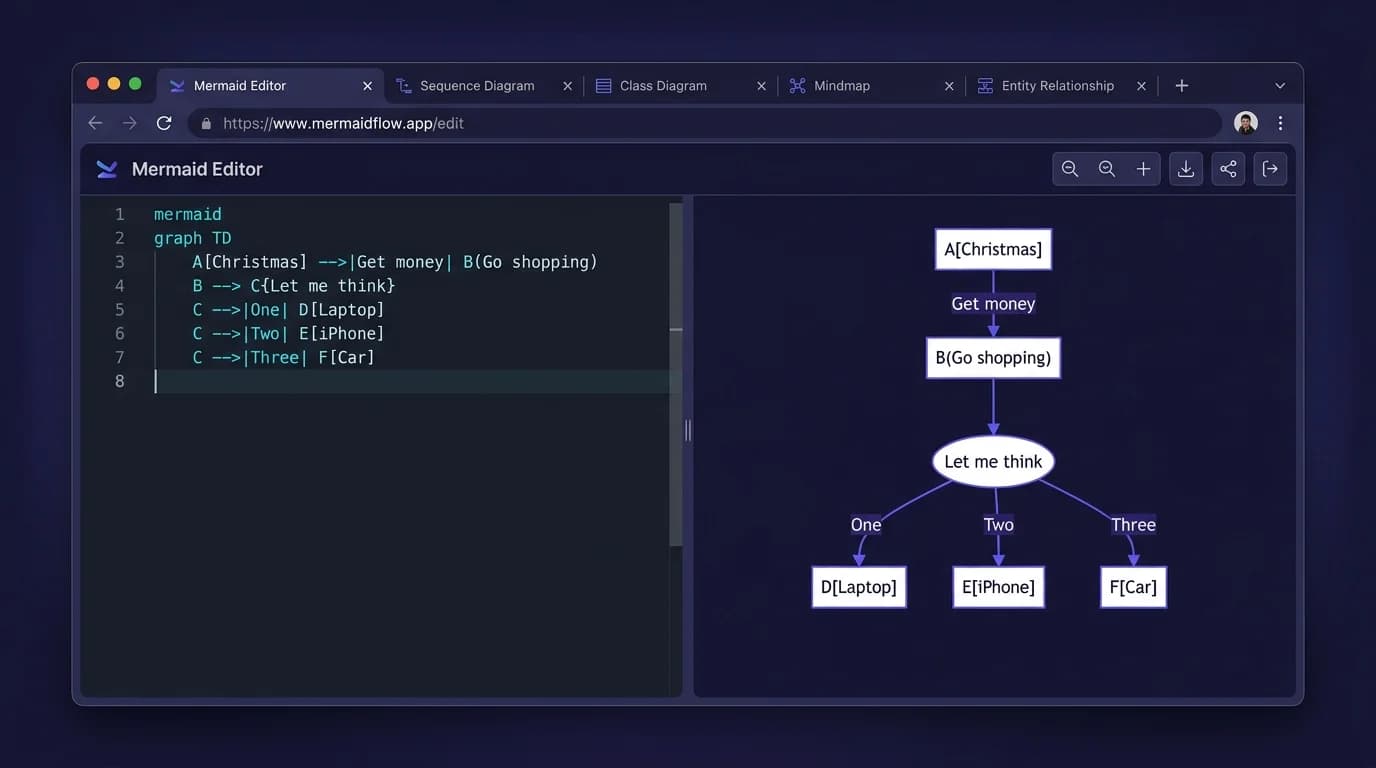Screen dimensions: 1376x768
Task: Open a new browser tab with plus
Action: click(x=1182, y=86)
